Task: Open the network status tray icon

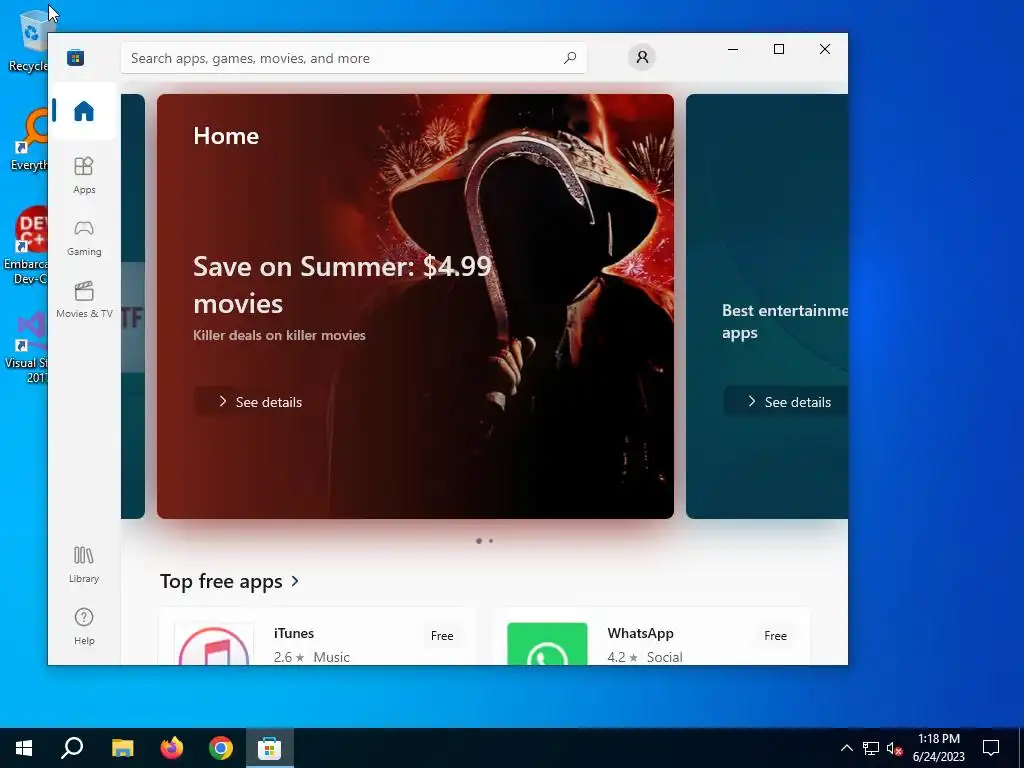Action: 871,748
